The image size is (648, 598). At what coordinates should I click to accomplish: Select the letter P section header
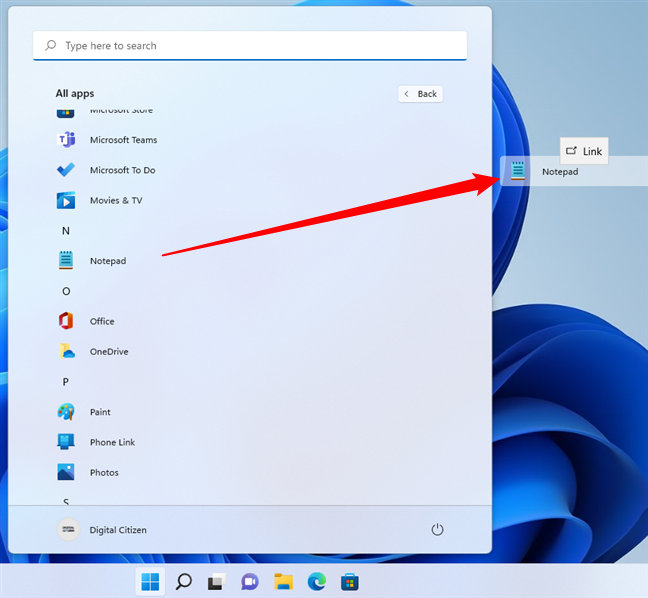(66, 382)
